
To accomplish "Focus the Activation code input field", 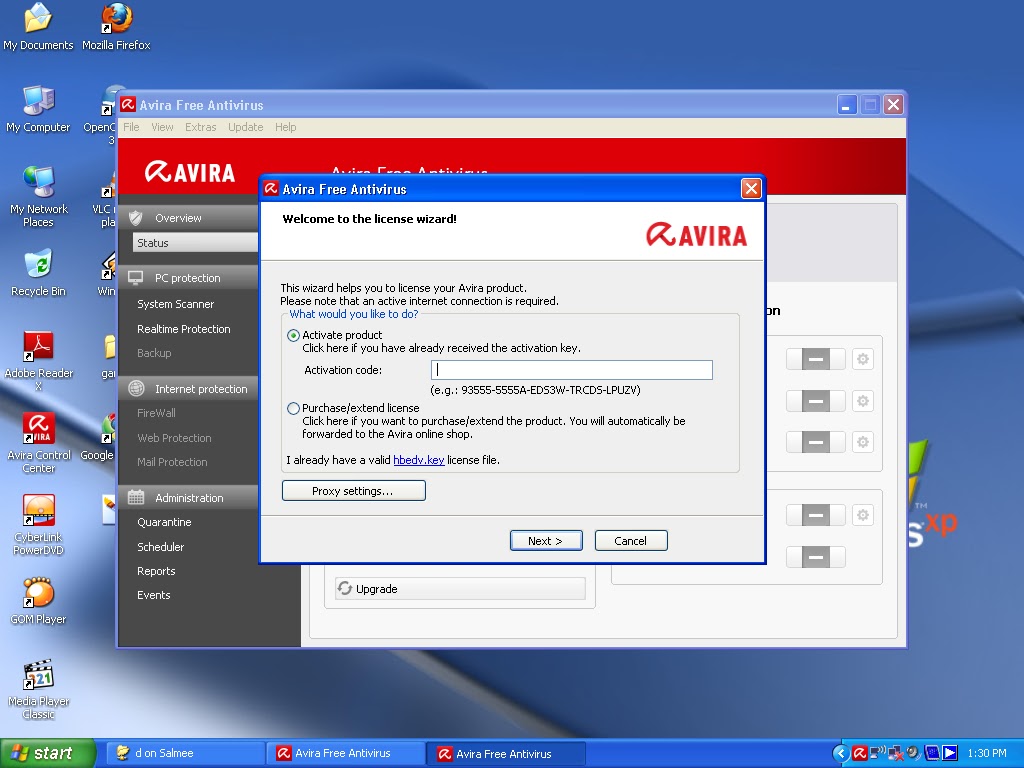I will pyautogui.click(x=571, y=370).
